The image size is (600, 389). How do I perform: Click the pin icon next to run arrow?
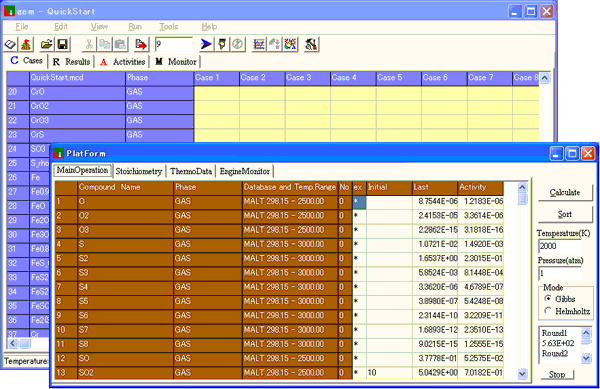pyautogui.click(x=222, y=45)
